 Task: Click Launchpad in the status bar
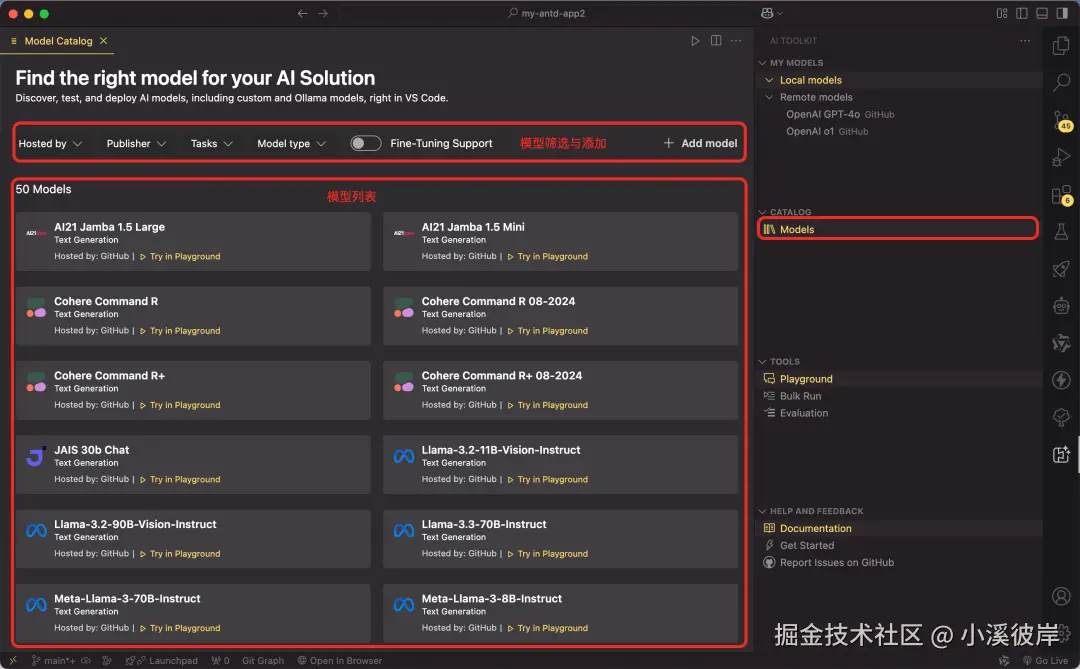[x=162, y=660]
